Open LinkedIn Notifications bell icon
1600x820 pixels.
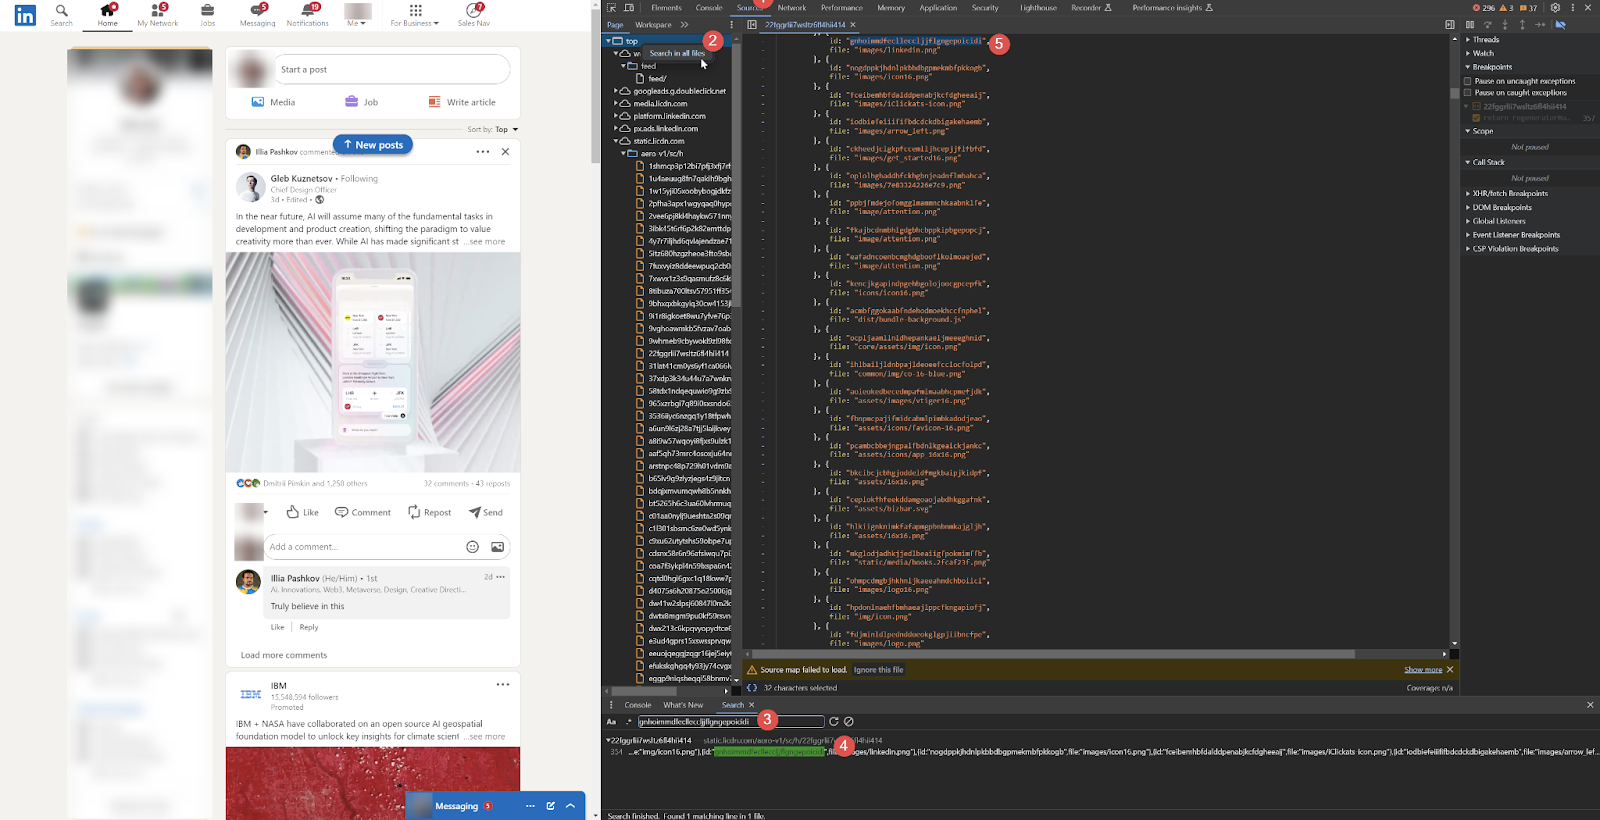click(x=306, y=11)
